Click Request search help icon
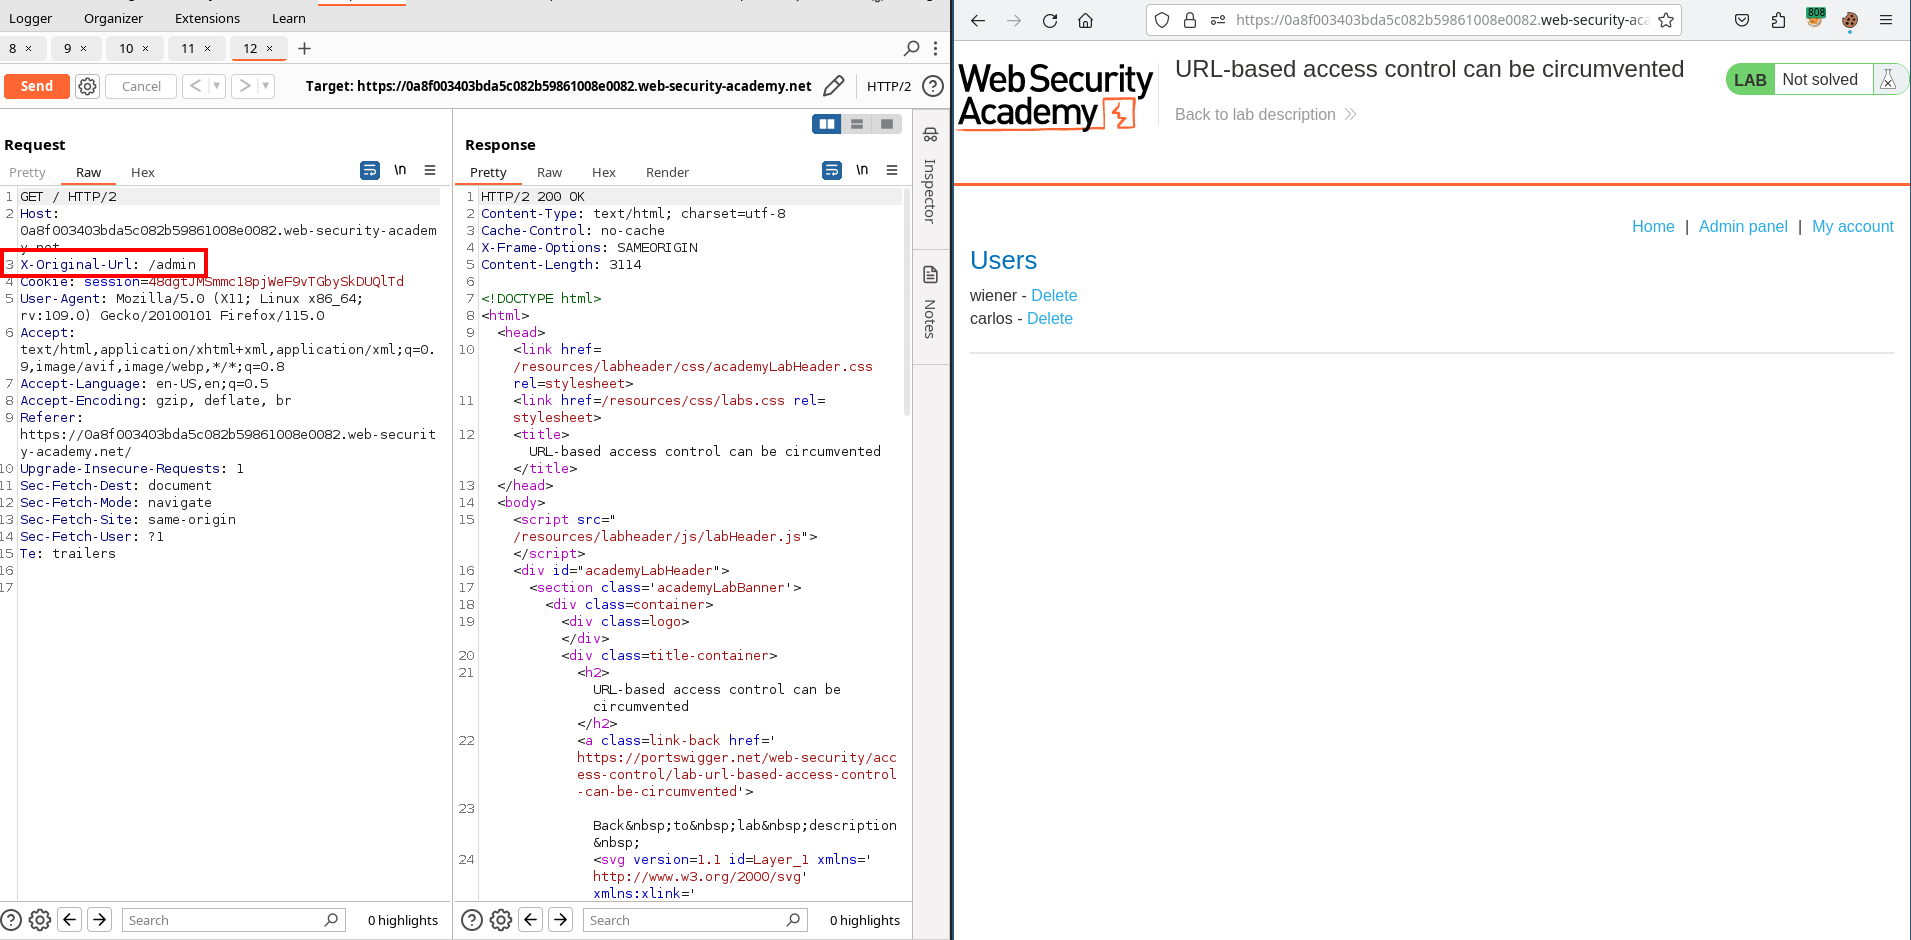 coord(11,920)
